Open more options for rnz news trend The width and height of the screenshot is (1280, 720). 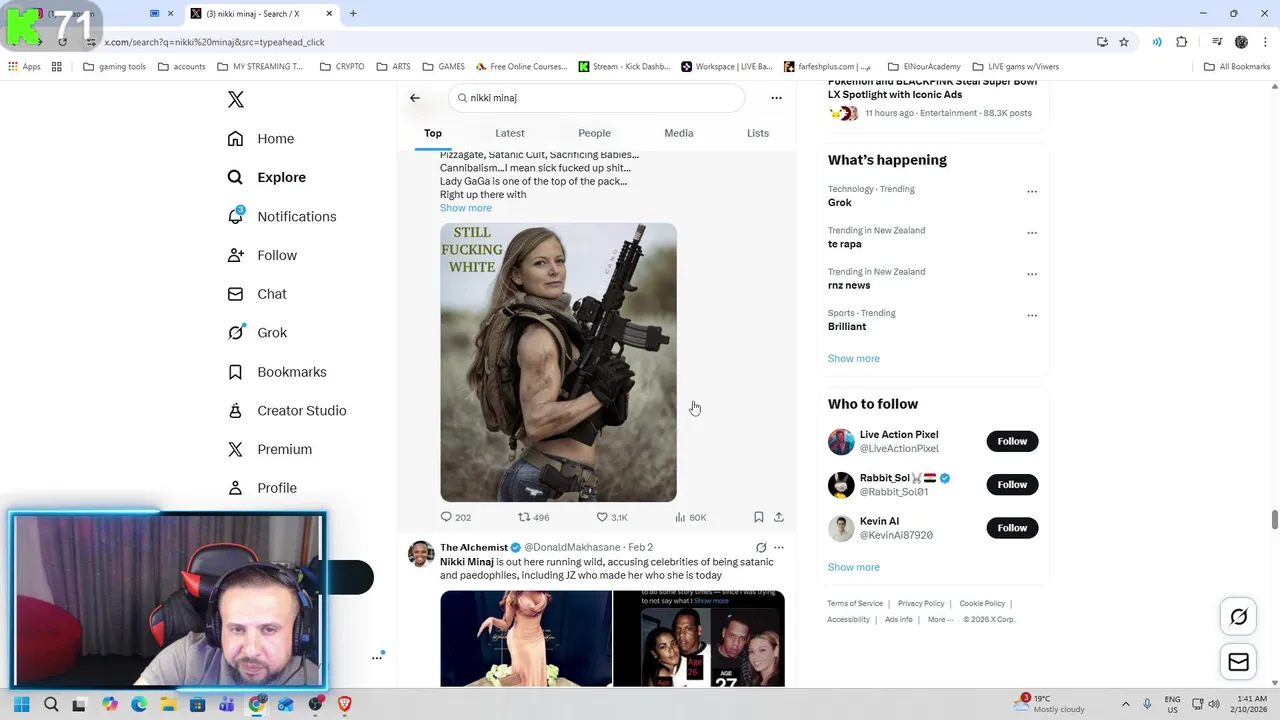coord(1032,274)
